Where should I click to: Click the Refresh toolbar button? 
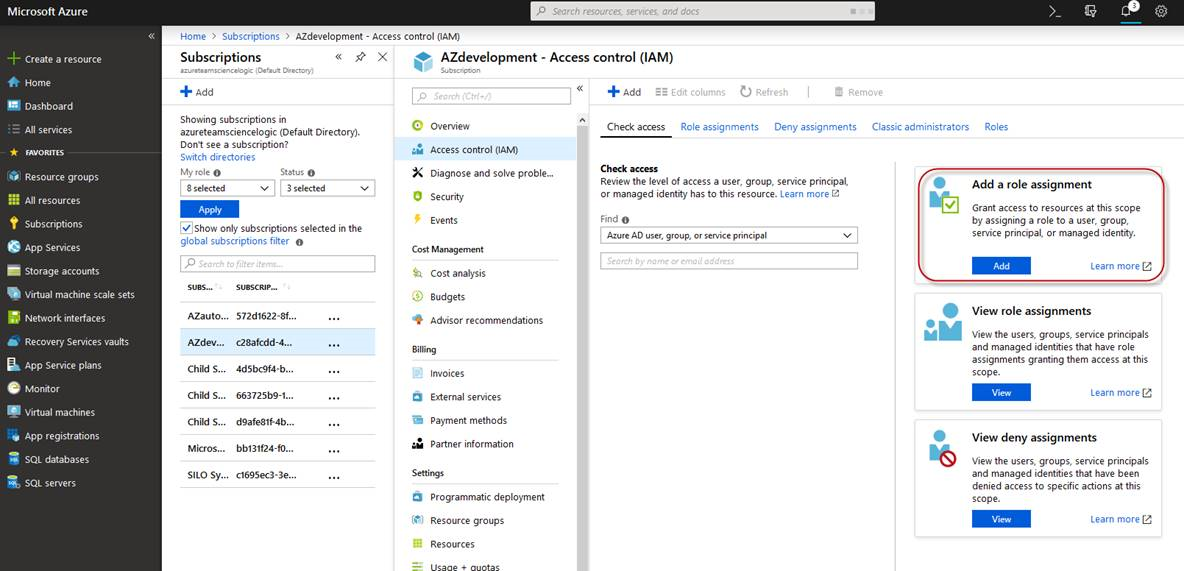pyautogui.click(x=764, y=92)
